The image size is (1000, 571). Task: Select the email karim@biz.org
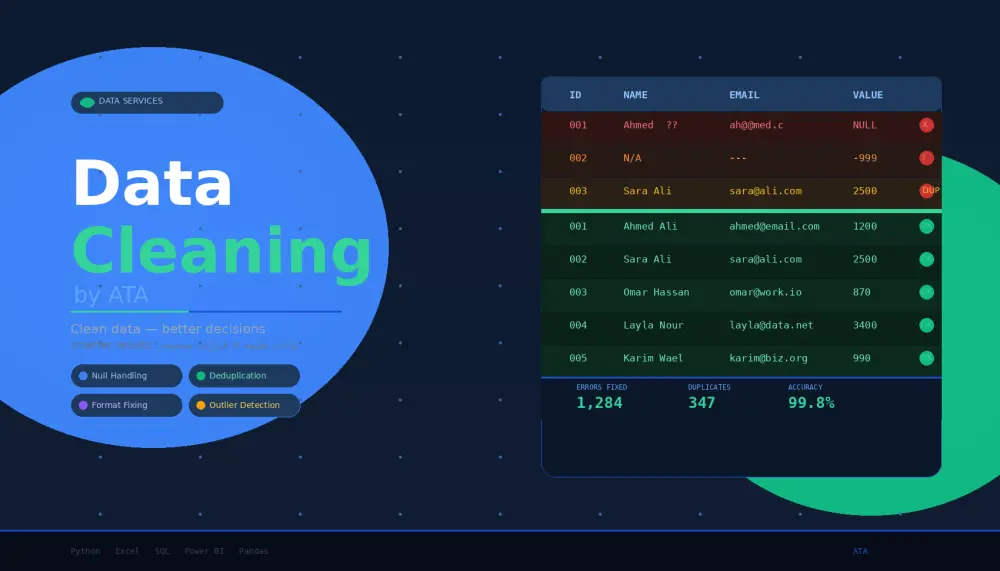click(768, 358)
